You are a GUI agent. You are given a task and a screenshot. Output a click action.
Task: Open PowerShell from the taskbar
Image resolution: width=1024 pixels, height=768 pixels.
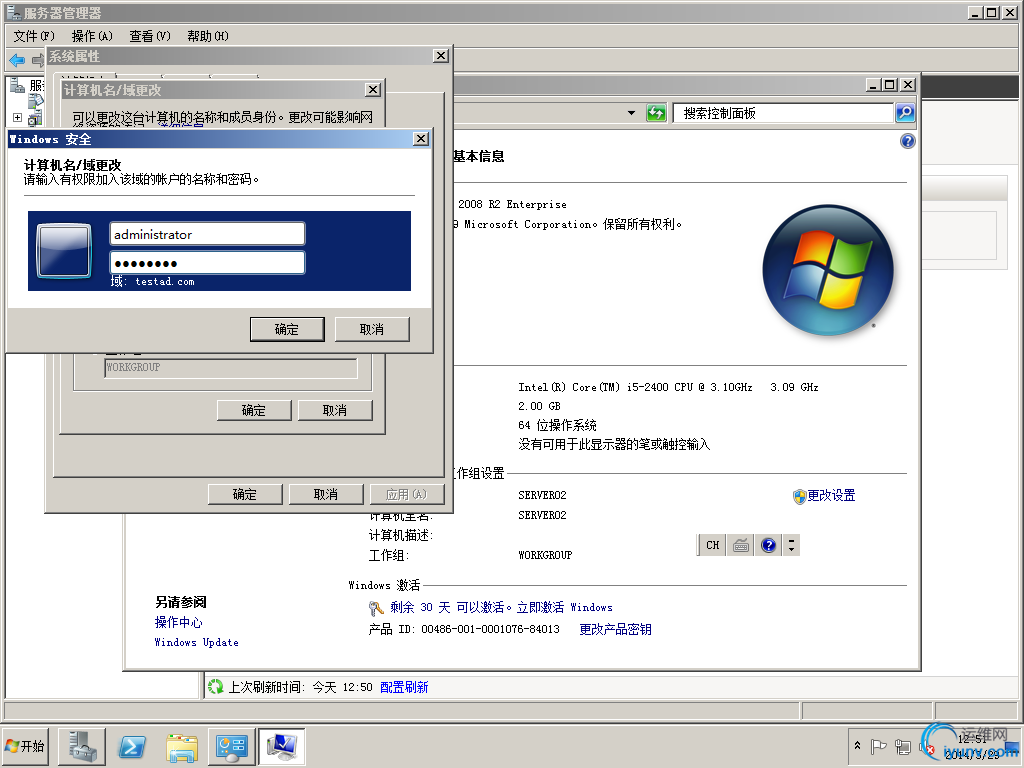point(131,746)
